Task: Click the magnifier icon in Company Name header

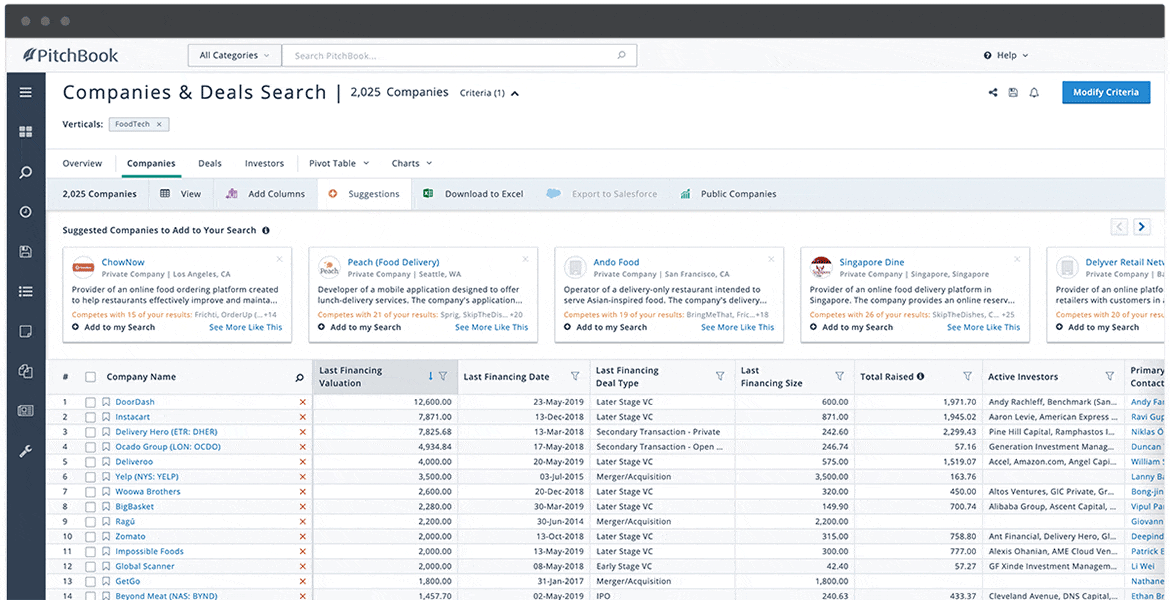Action: (x=299, y=378)
